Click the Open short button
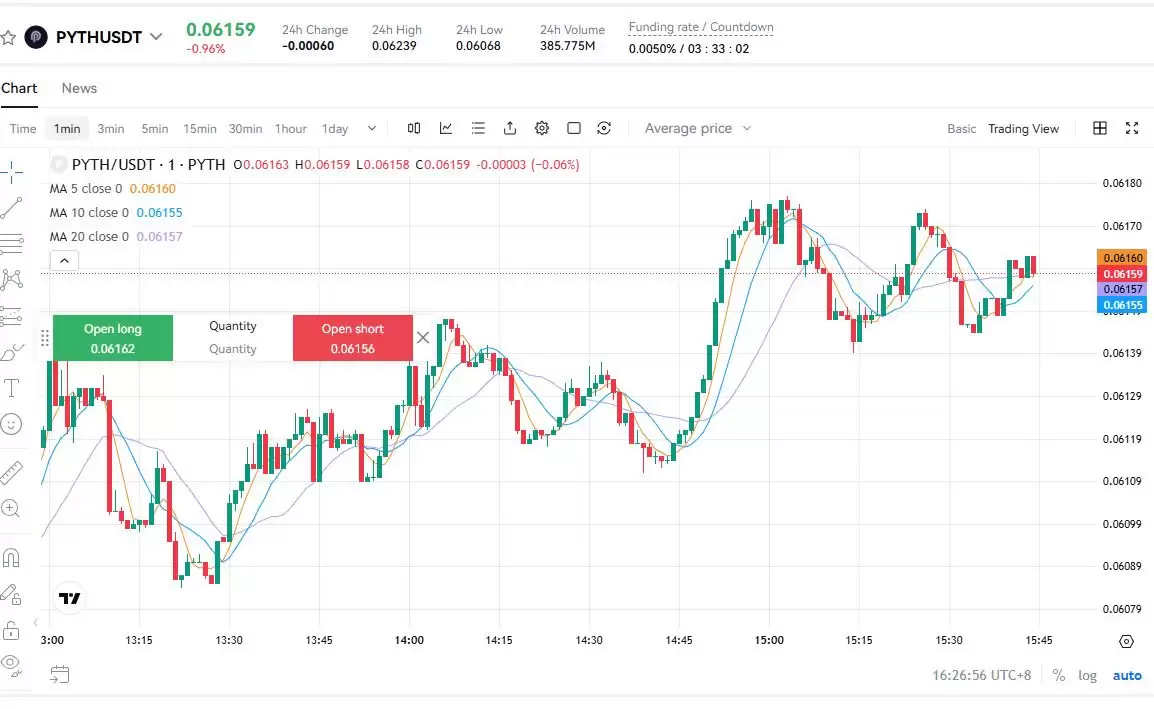The height and width of the screenshot is (709, 1154). 352,338
